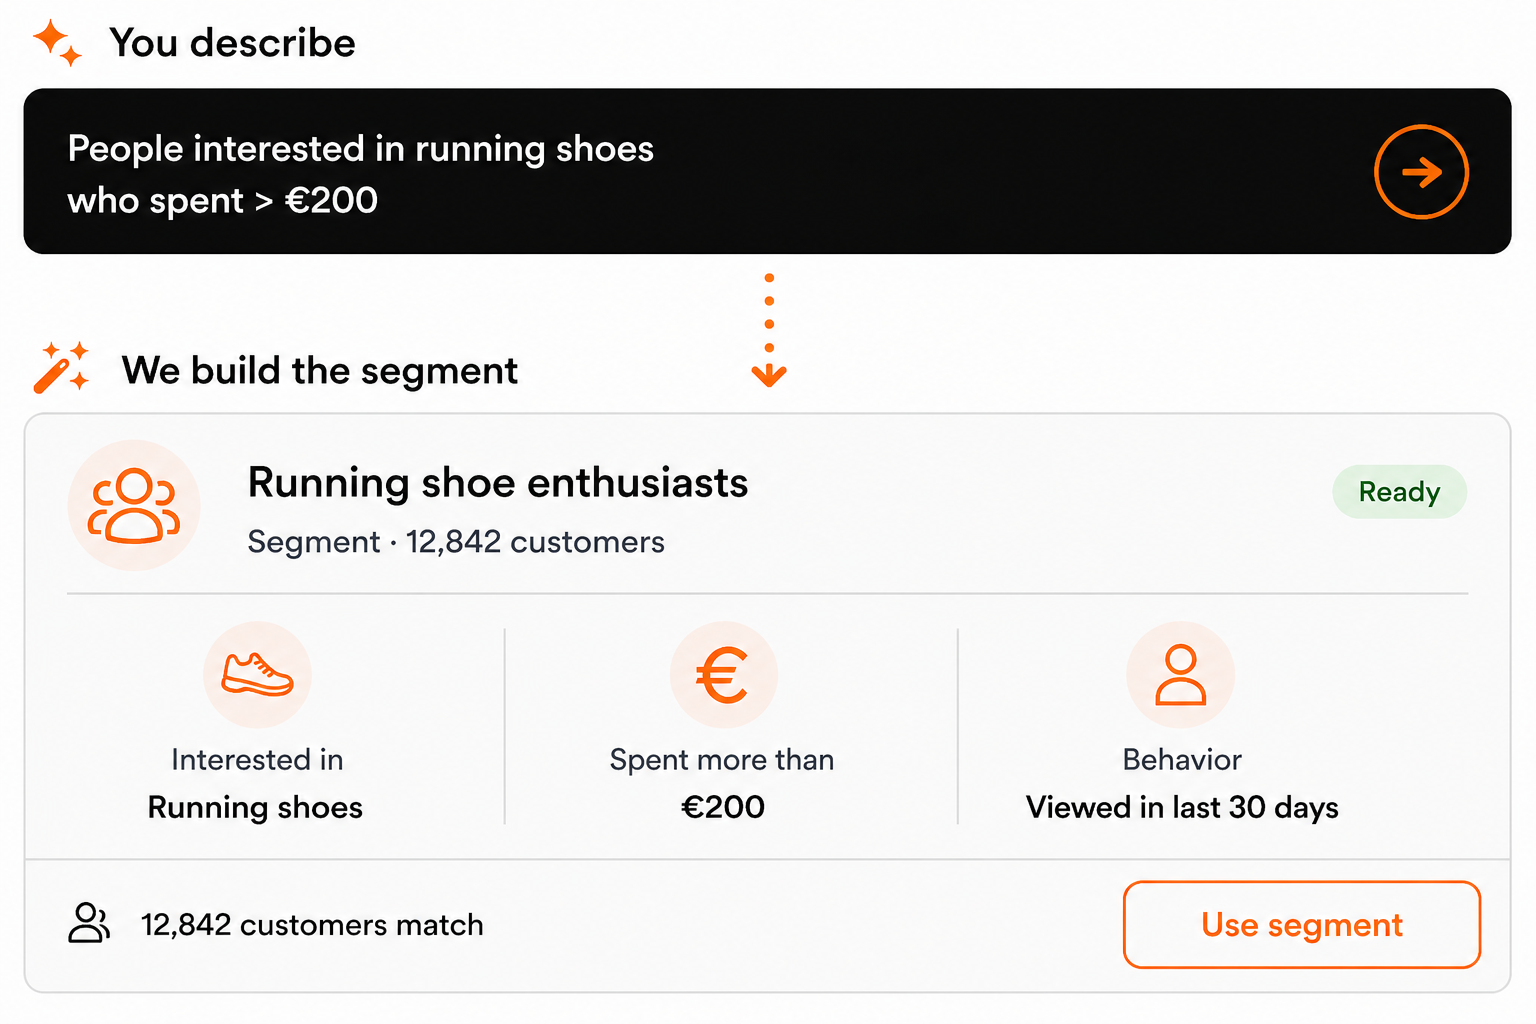Select the Behavior person icon
The height and width of the screenshot is (1024, 1536).
tap(1181, 675)
